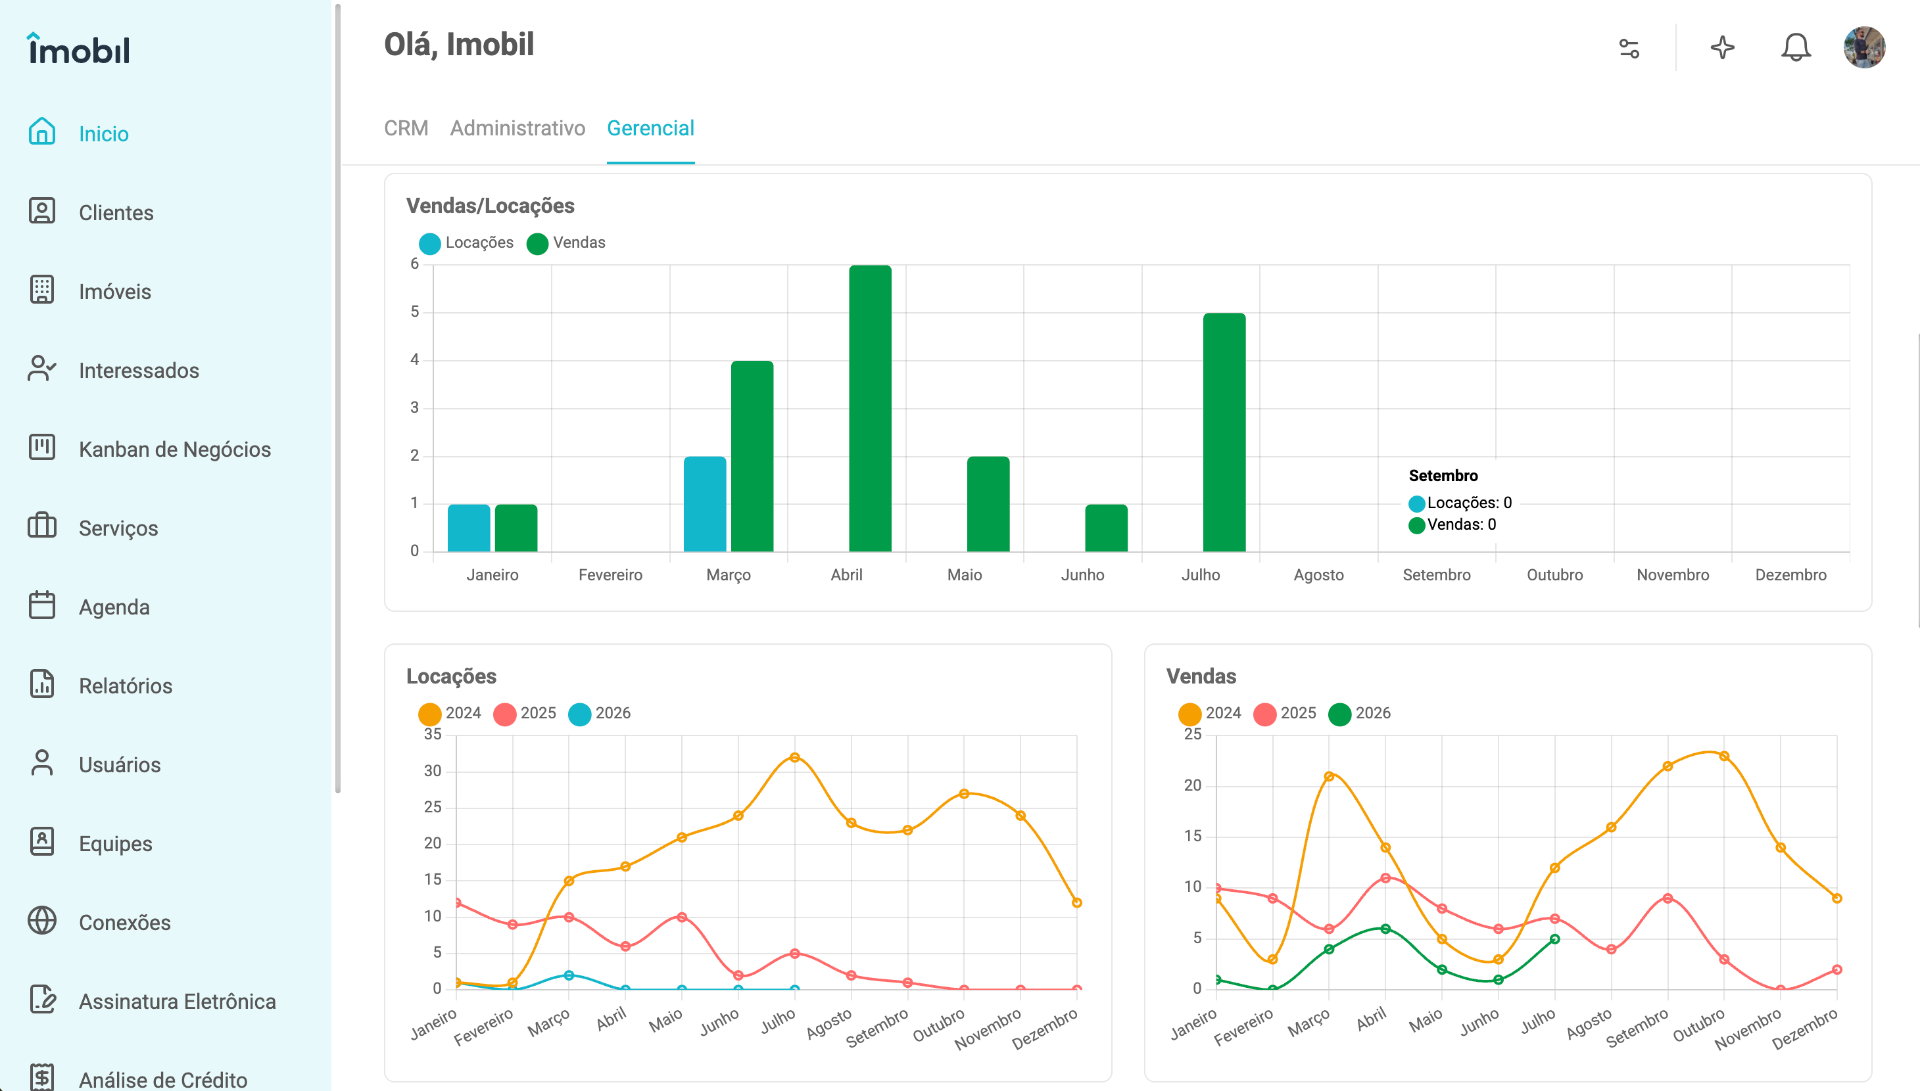Screen dimensions: 1920x1091
Task: Click the Interessados person-check icon
Action: tap(42, 369)
